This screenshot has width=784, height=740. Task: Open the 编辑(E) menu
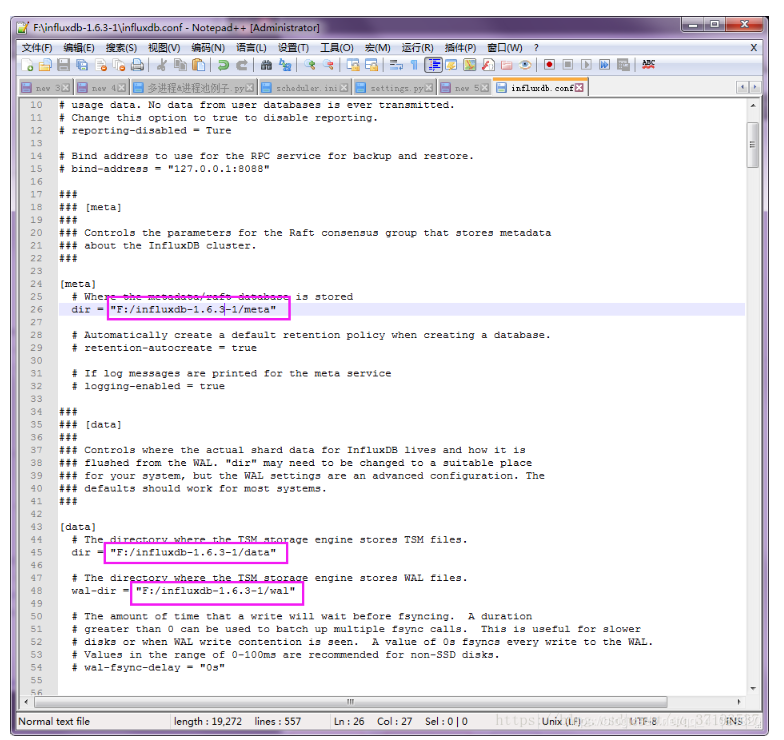[79, 48]
